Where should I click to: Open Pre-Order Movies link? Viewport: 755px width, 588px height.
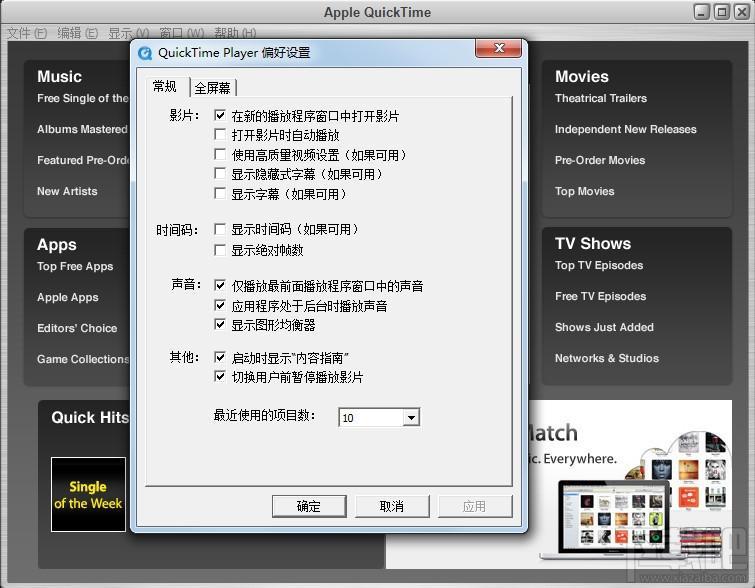tap(599, 160)
